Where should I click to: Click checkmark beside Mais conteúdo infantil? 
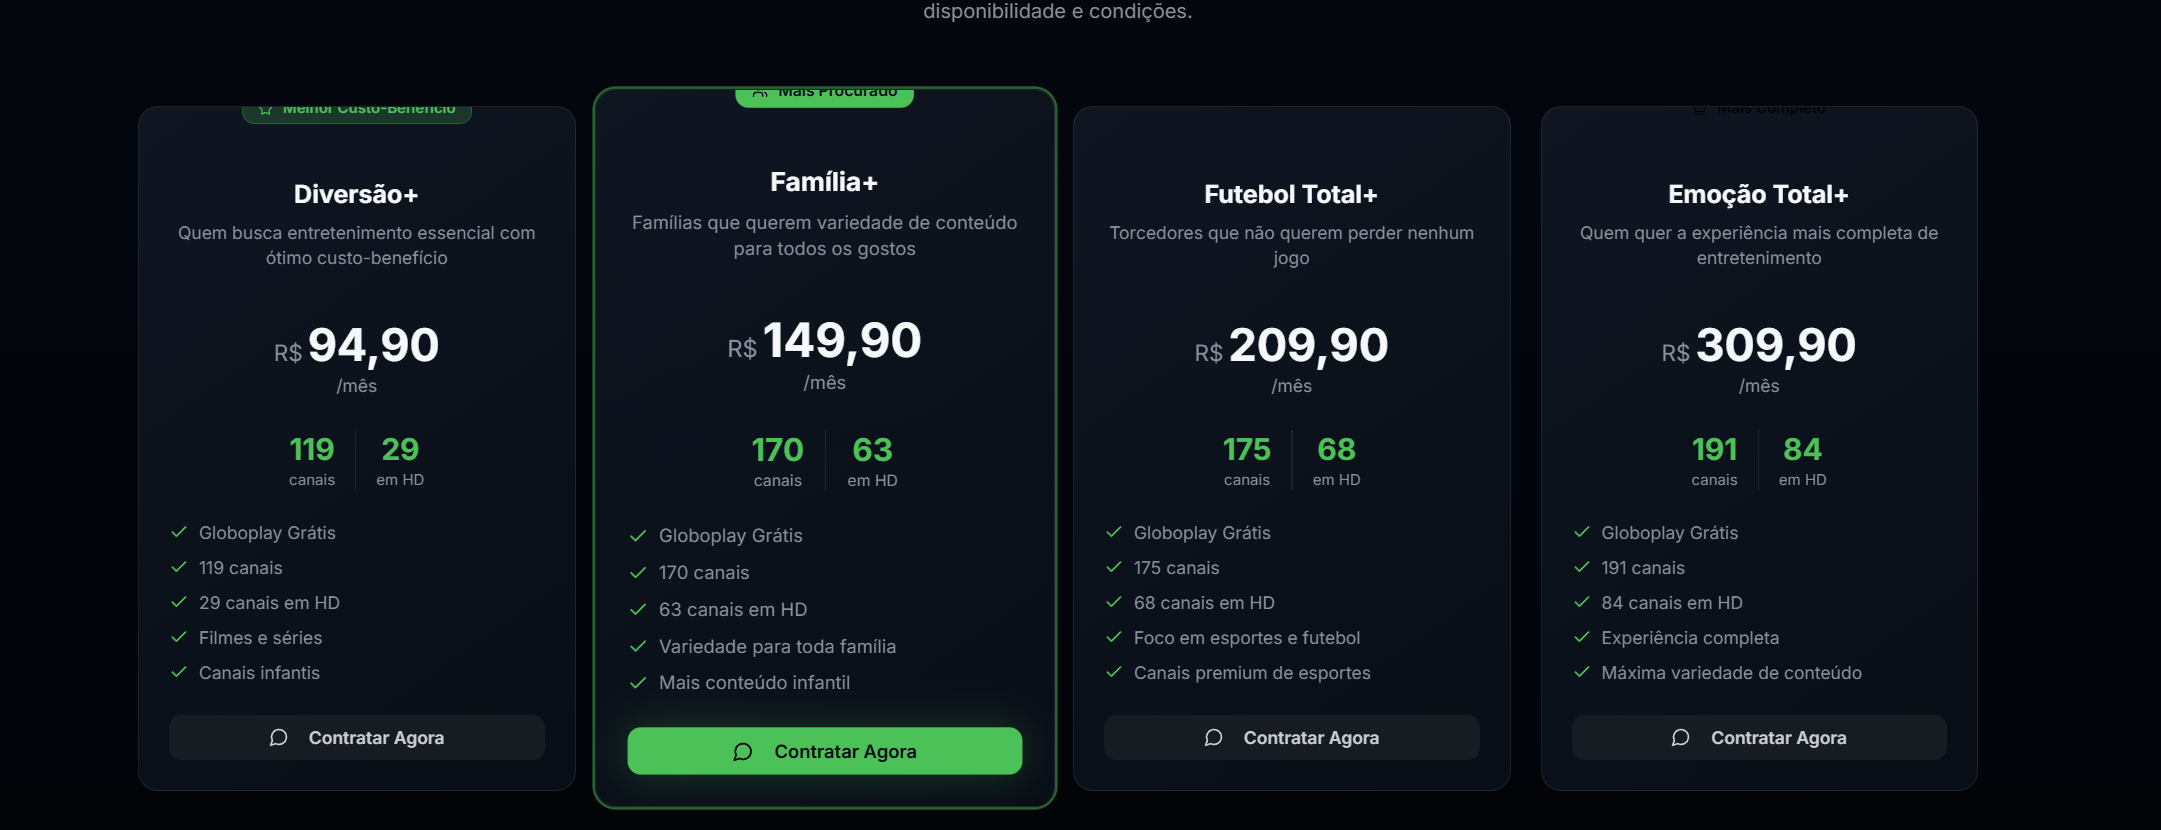(x=638, y=683)
